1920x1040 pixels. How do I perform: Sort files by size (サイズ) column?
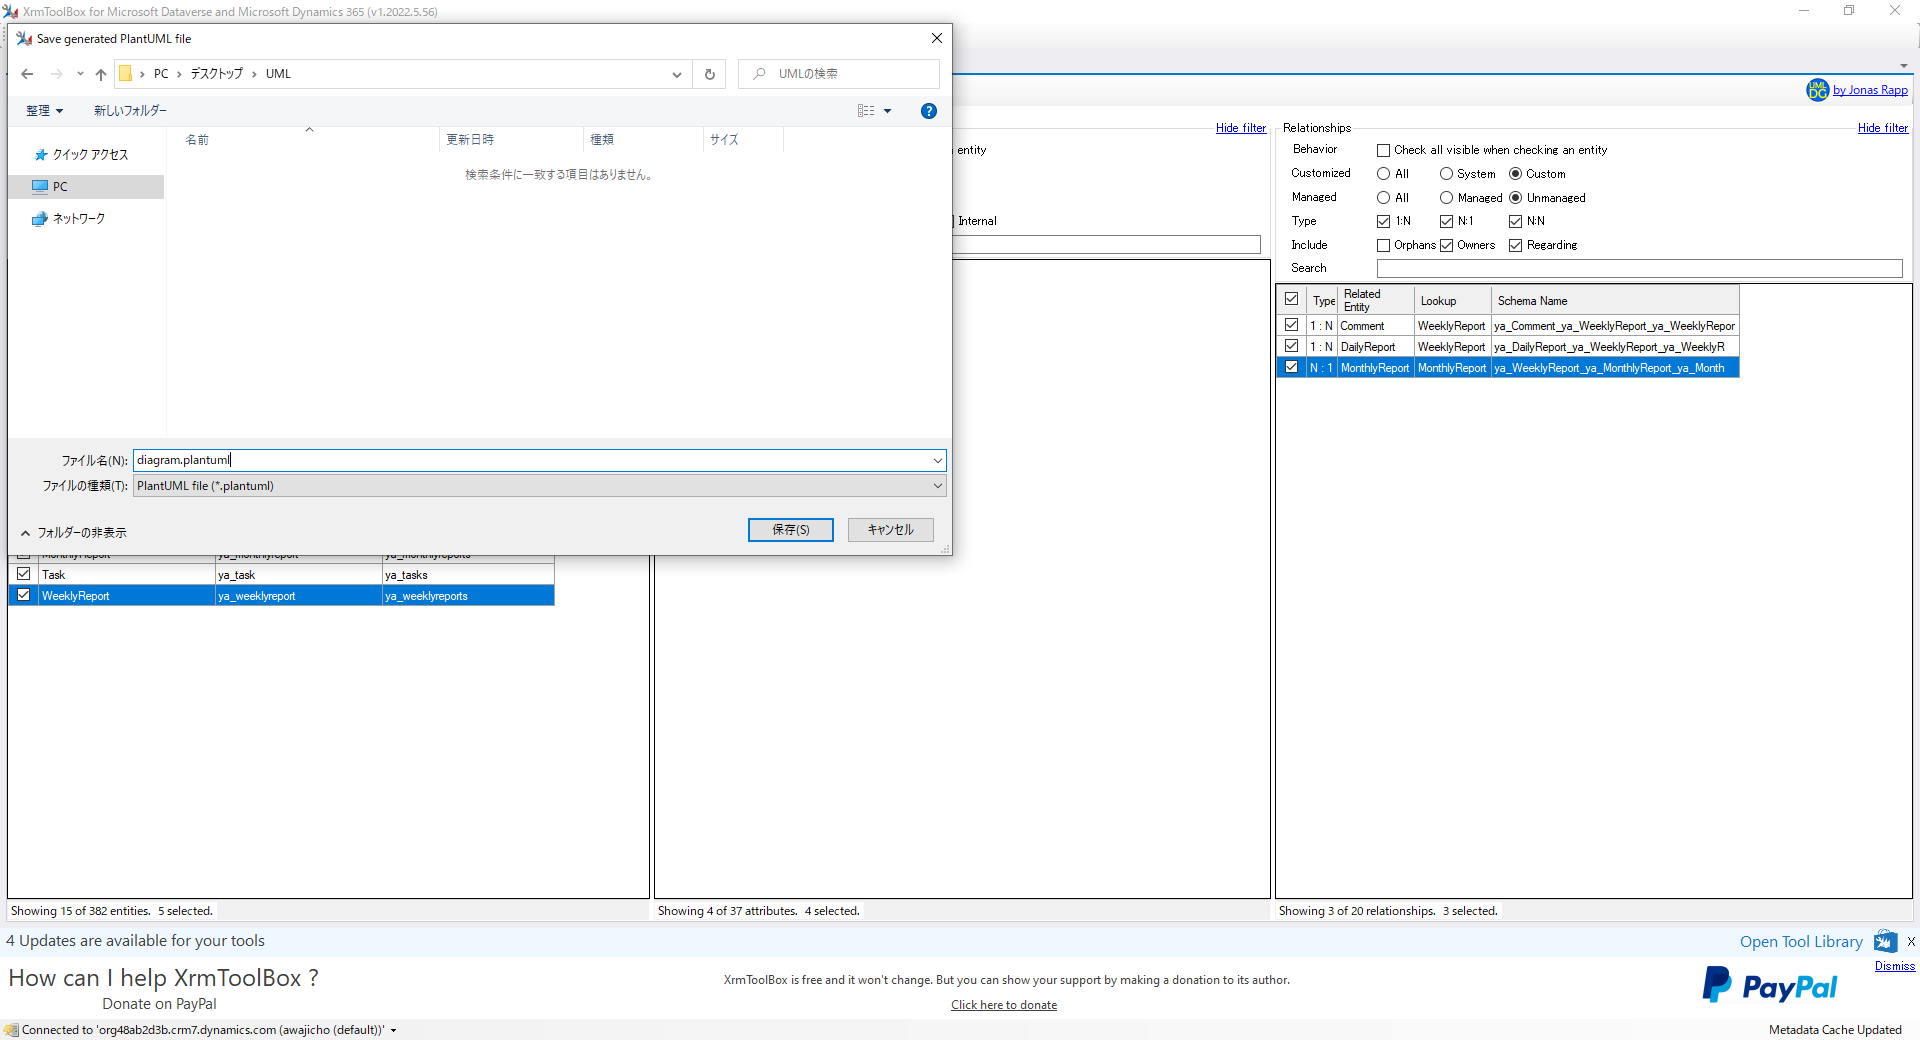click(x=743, y=140)
